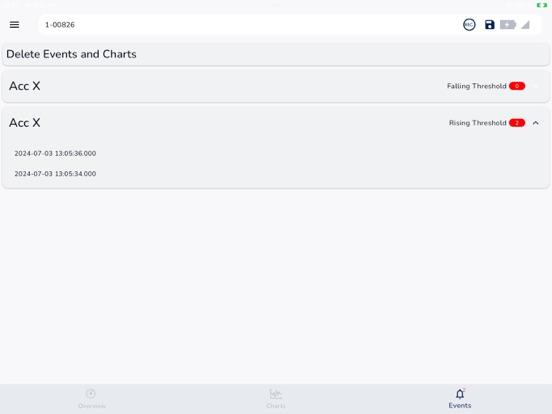
Task: Click the REC record icon
Action: (x=469, y=25)
